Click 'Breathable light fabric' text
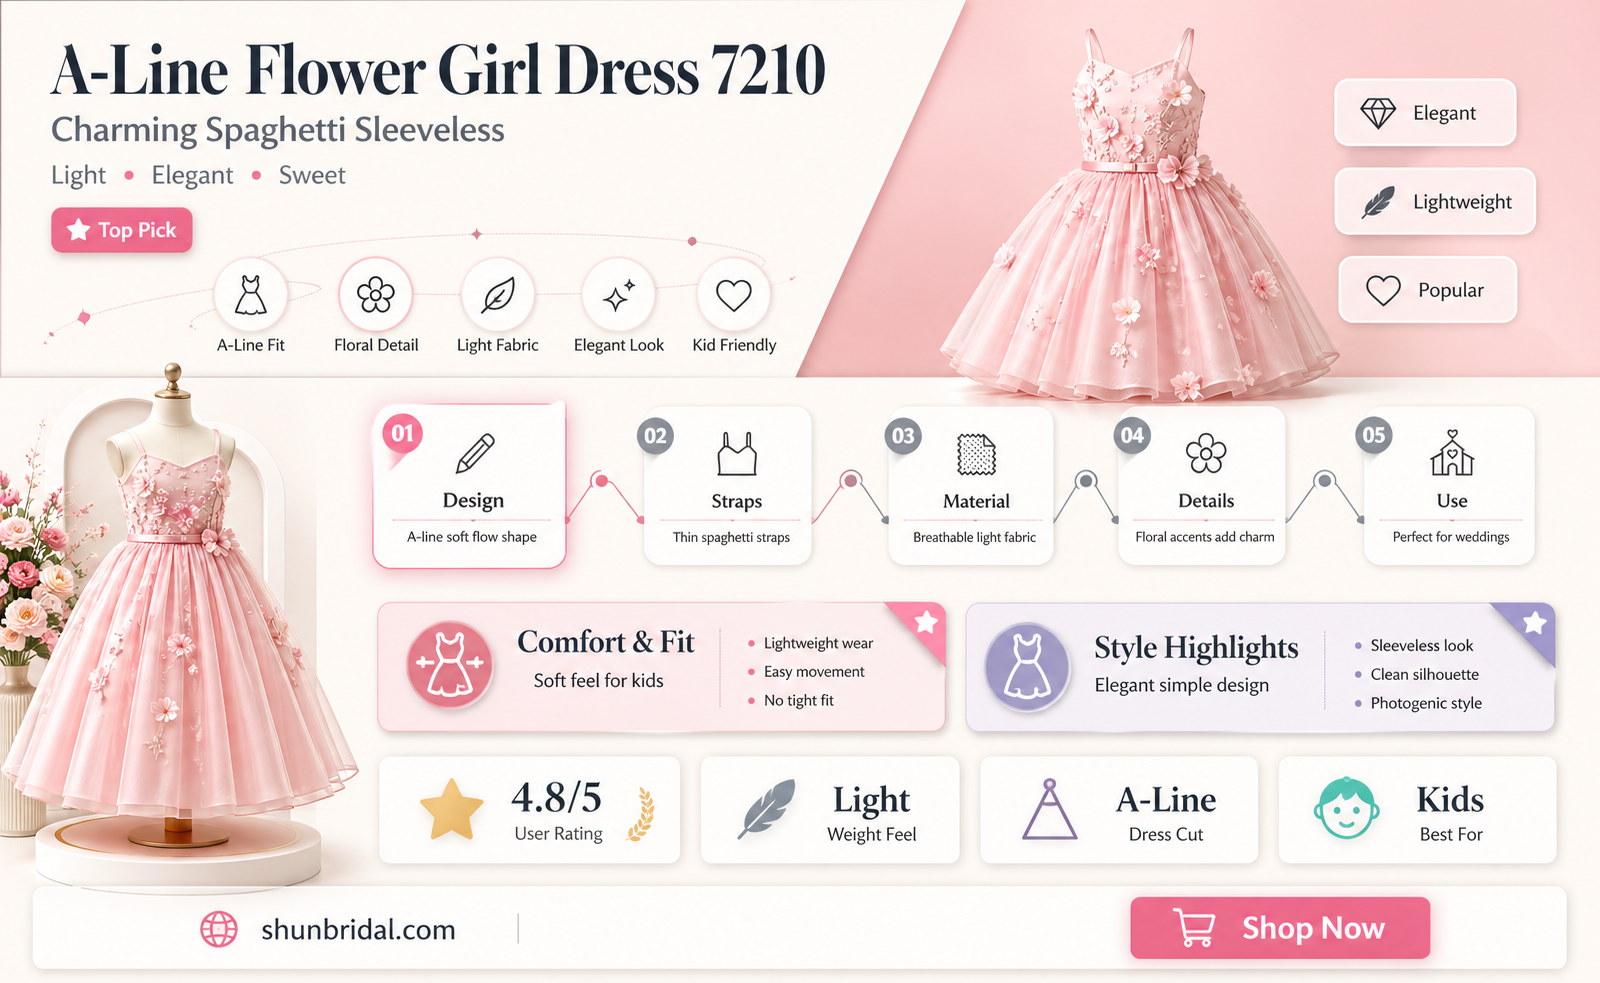 pyautogui.click(x=974, y=537)
